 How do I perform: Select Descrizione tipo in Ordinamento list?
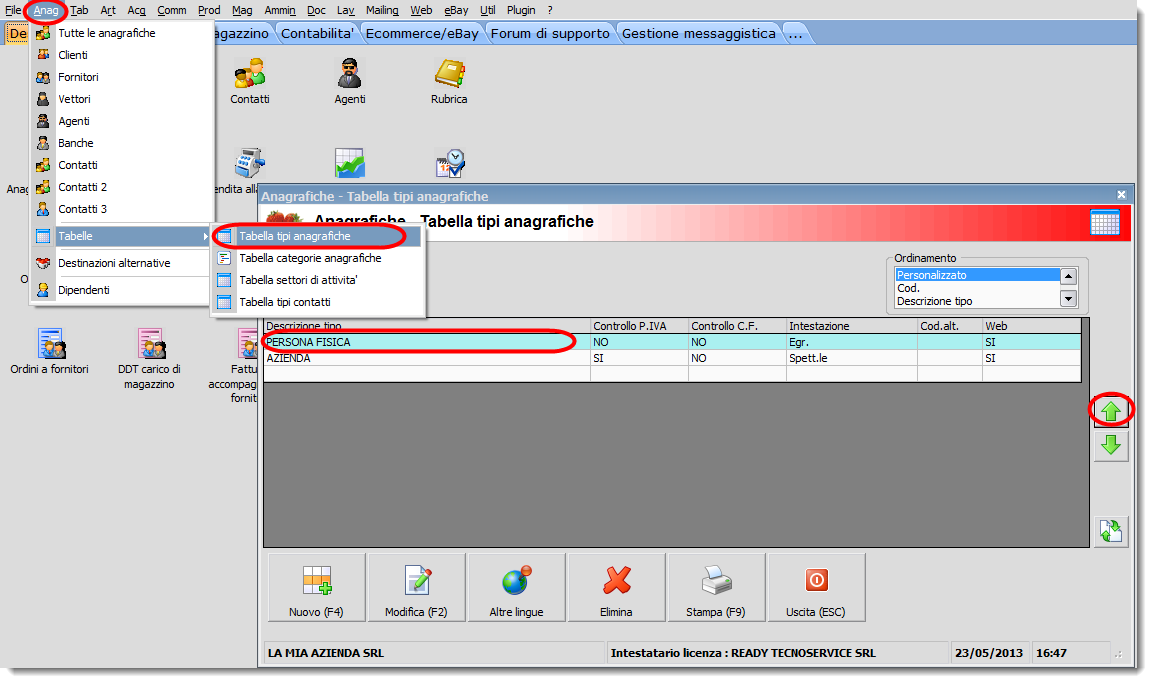[976, 301]
